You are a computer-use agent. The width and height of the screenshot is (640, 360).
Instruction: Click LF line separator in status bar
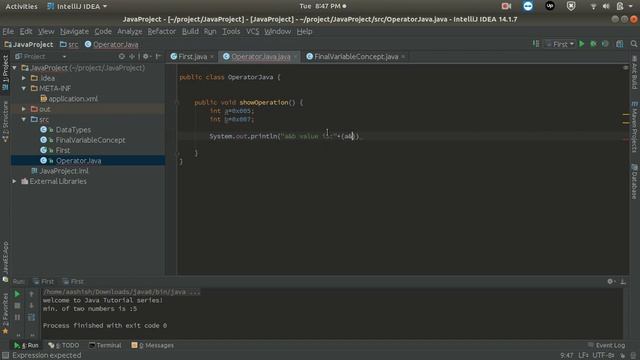point(583,356)
